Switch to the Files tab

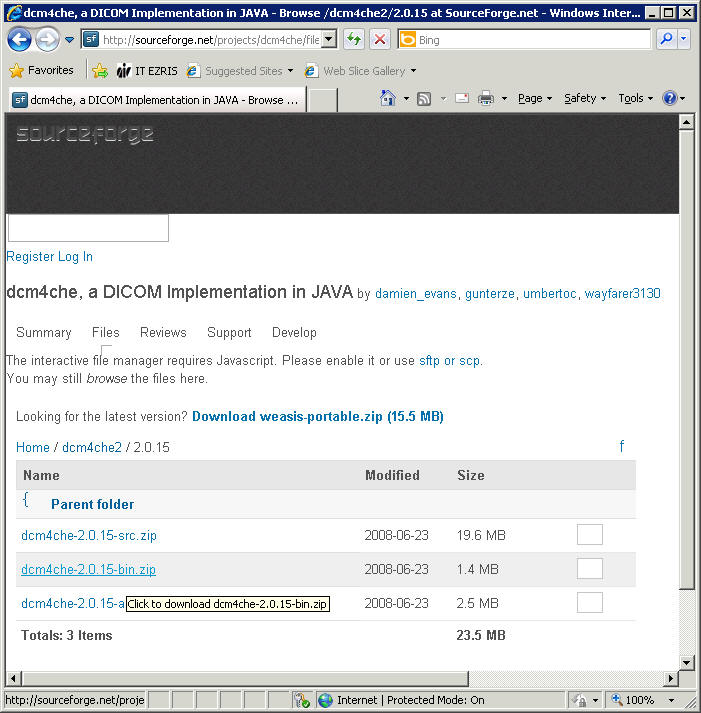[x=105, y=332]
